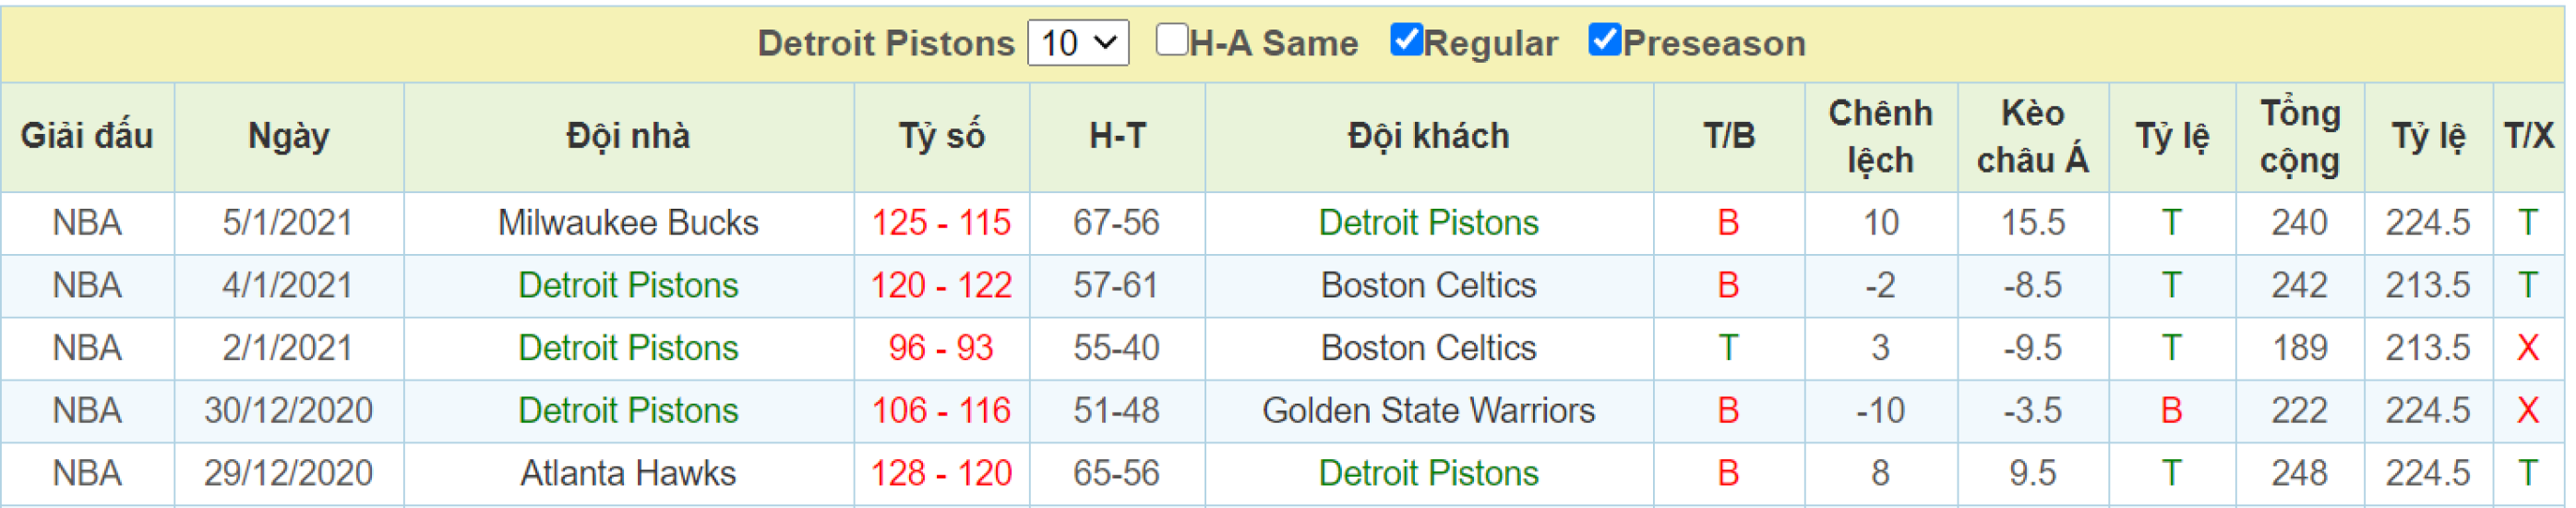Click the 106 - 116 score link

click(x=941, y=411)
